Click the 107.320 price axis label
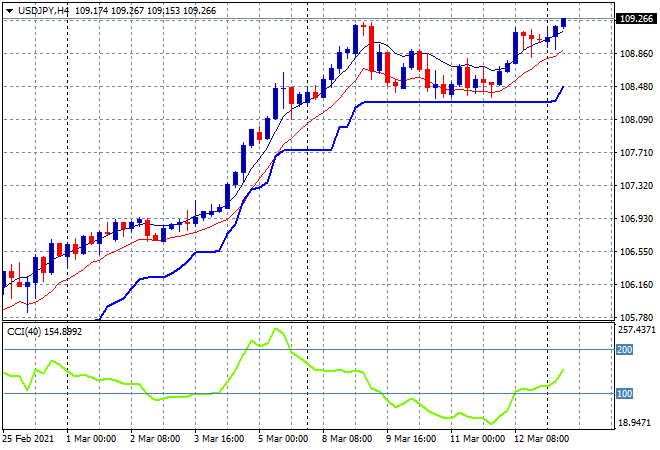This screenshot has height=450, width=660. coord(636,186)
